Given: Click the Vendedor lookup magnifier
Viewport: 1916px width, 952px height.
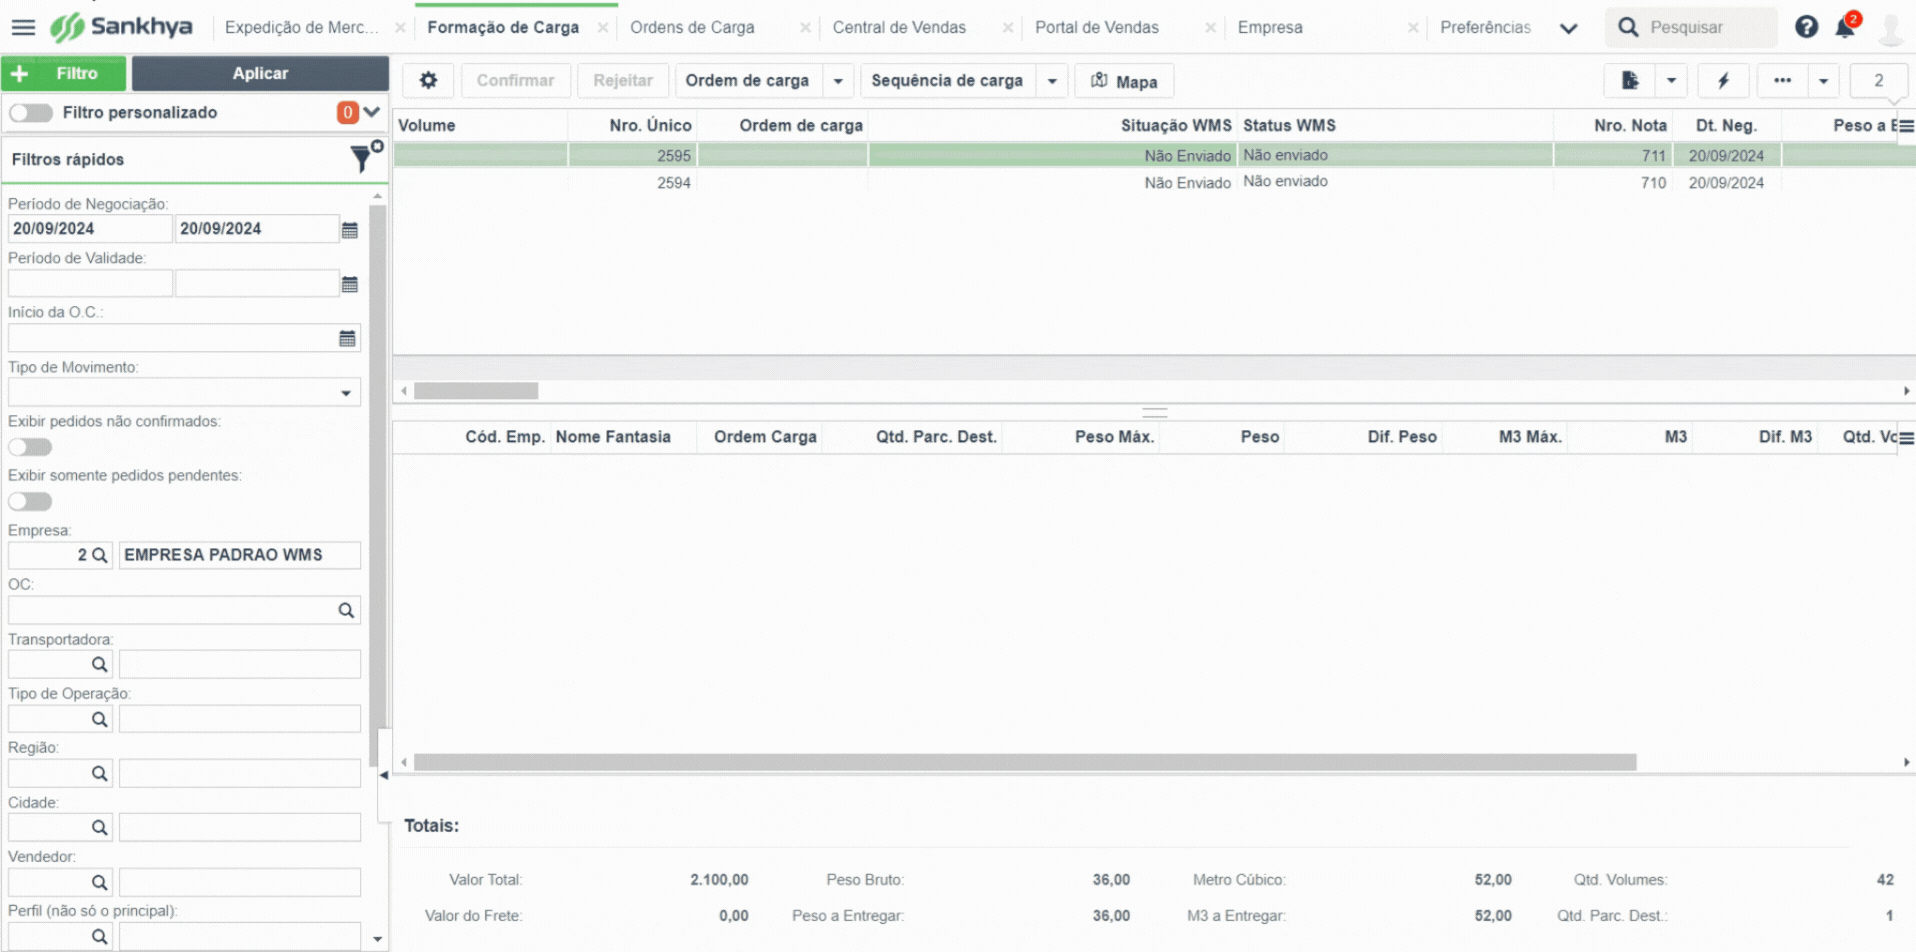Looking at the screenshot, I should click(x=99, y=882).
